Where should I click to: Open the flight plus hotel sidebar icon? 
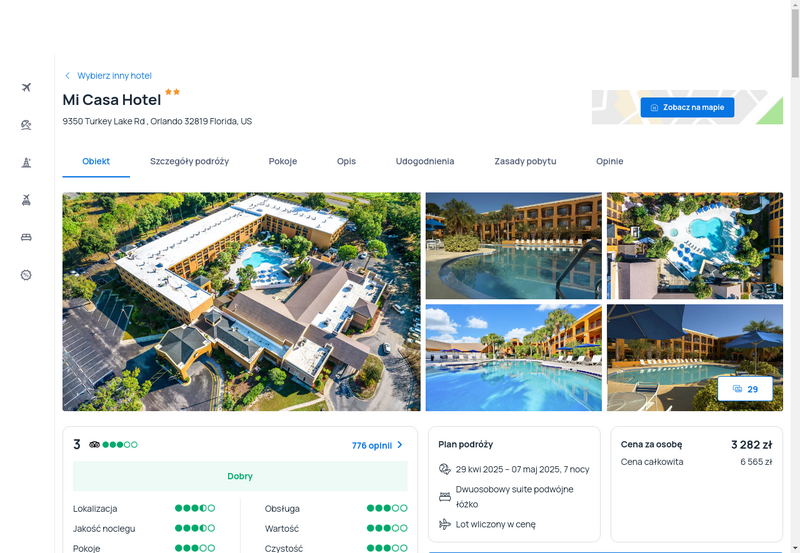click(x=27, y=200)
